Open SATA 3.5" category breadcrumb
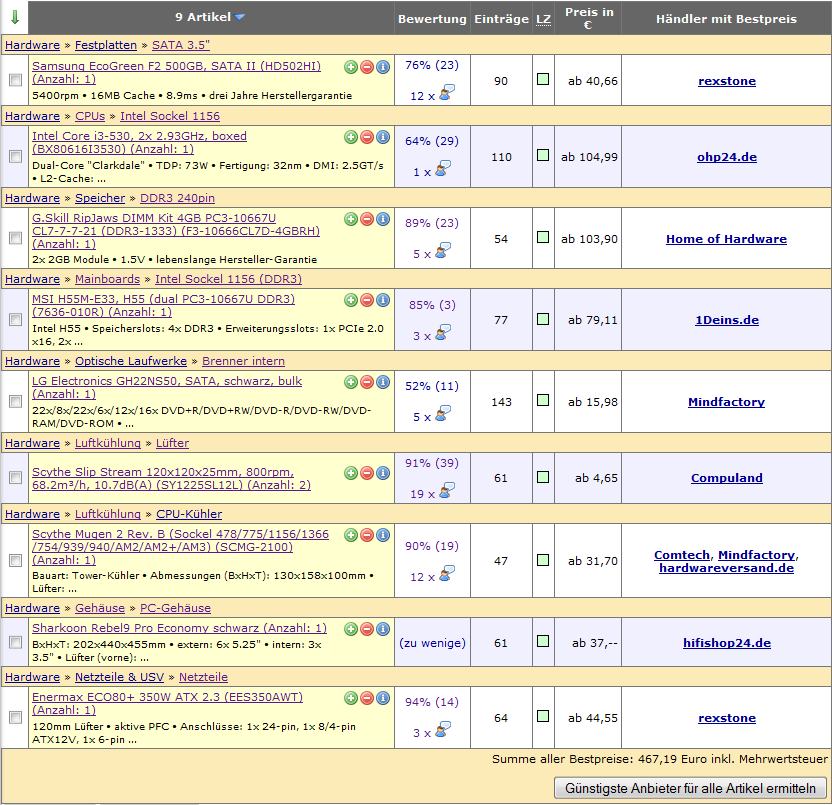The height and width of the screenshot is (805, 832). (x=181, y=45)
